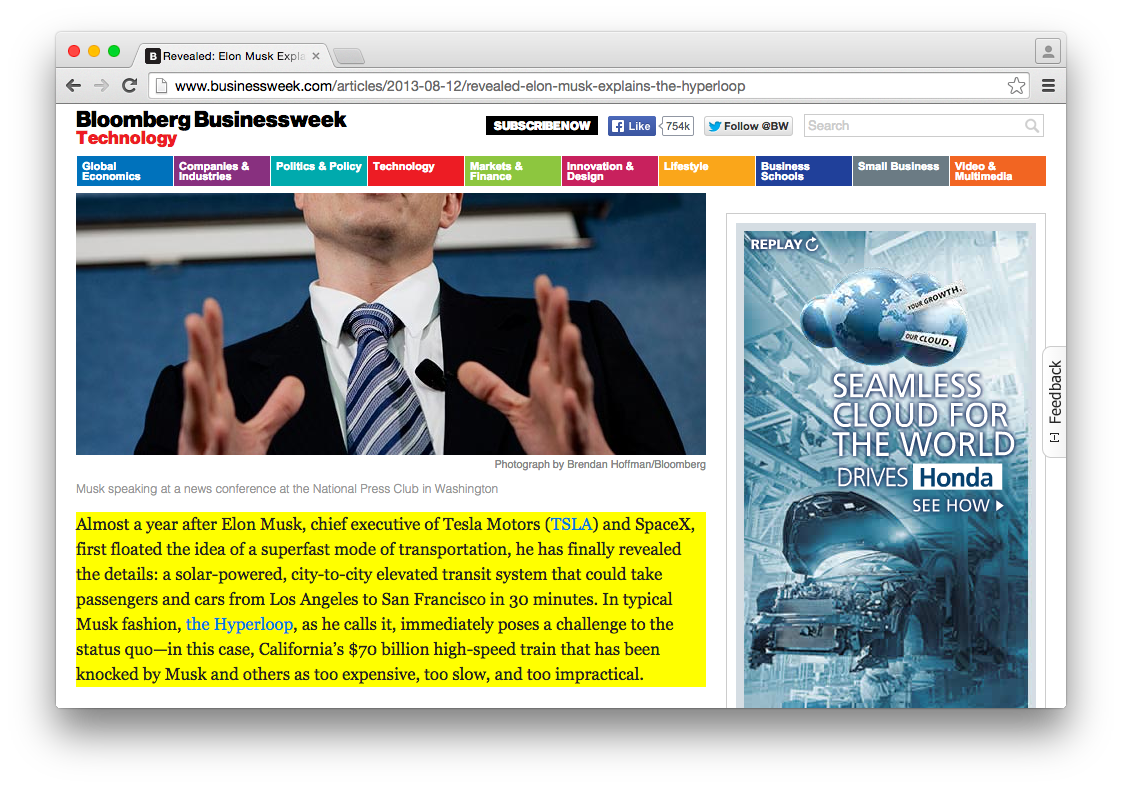This screenshot has width=1122, height=788.
Task: Click the 754k like count bubble
Action: click(x=677, y=126)
